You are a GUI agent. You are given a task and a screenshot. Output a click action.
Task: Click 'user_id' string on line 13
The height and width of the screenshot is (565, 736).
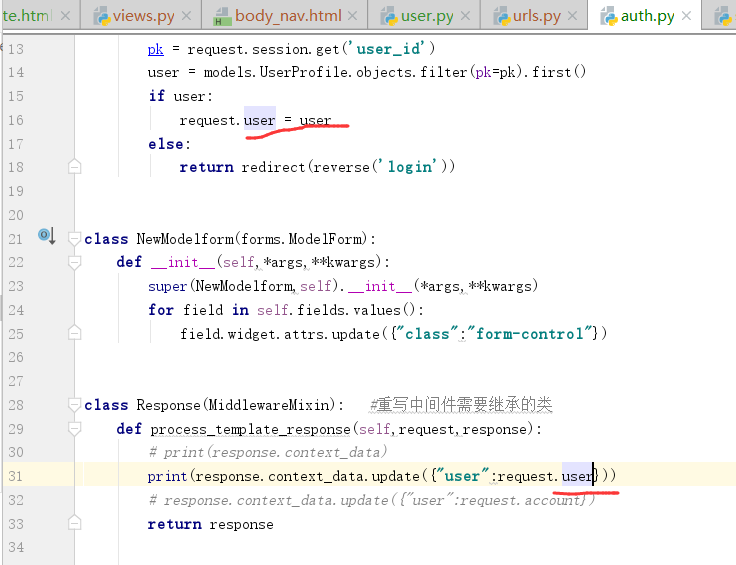[x=387, y=48]
